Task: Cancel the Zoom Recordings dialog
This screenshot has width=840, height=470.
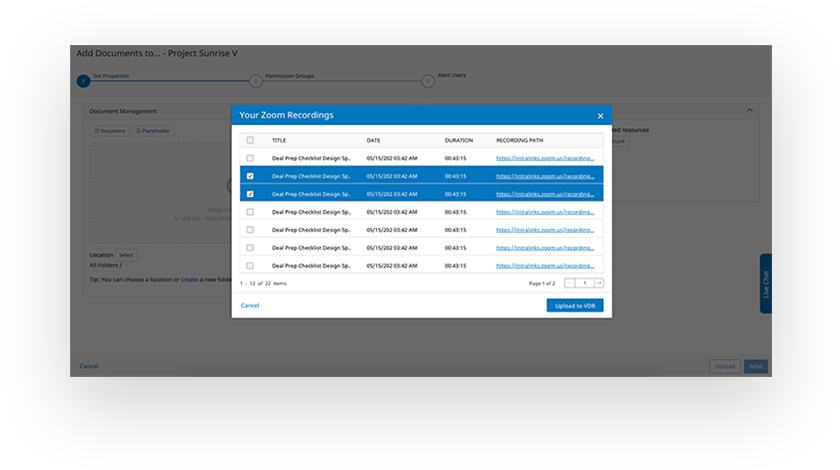Action: 250,305
